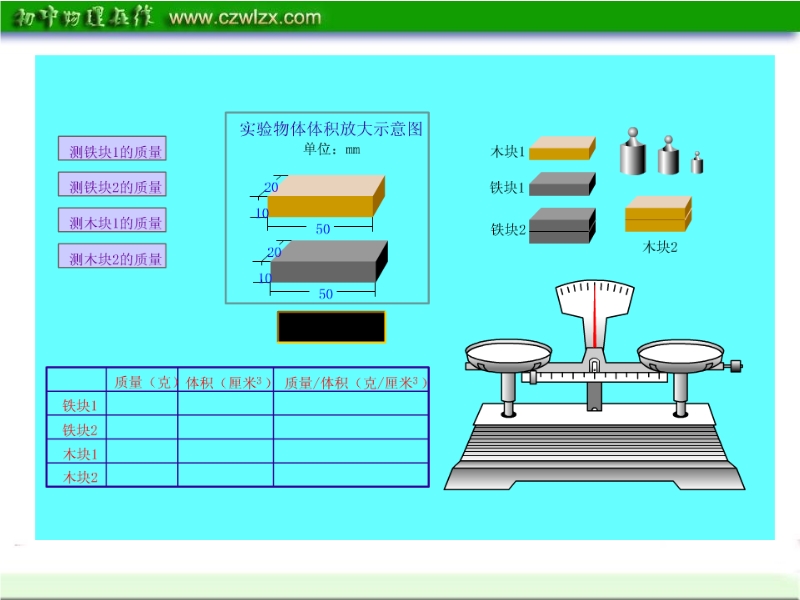Viewport: 800px width, 600px height.
Task: Click the 铁块2 volume table cell
Action: click(226, 428)
